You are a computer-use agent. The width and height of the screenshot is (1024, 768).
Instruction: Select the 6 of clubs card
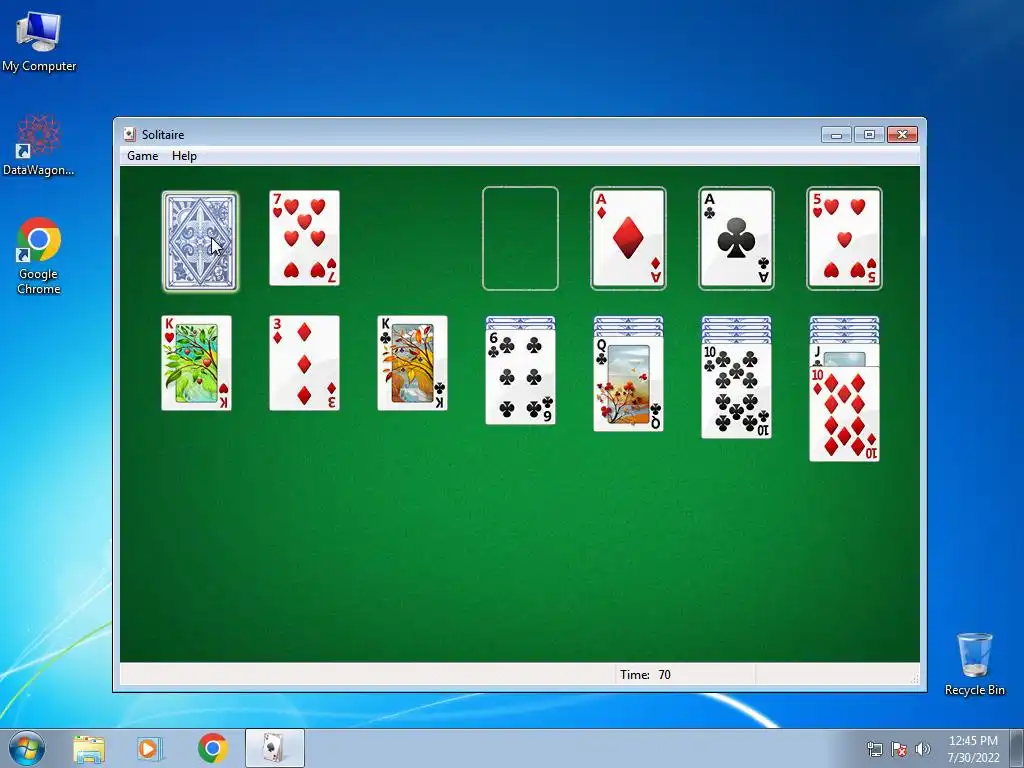[x=520, y=377]
